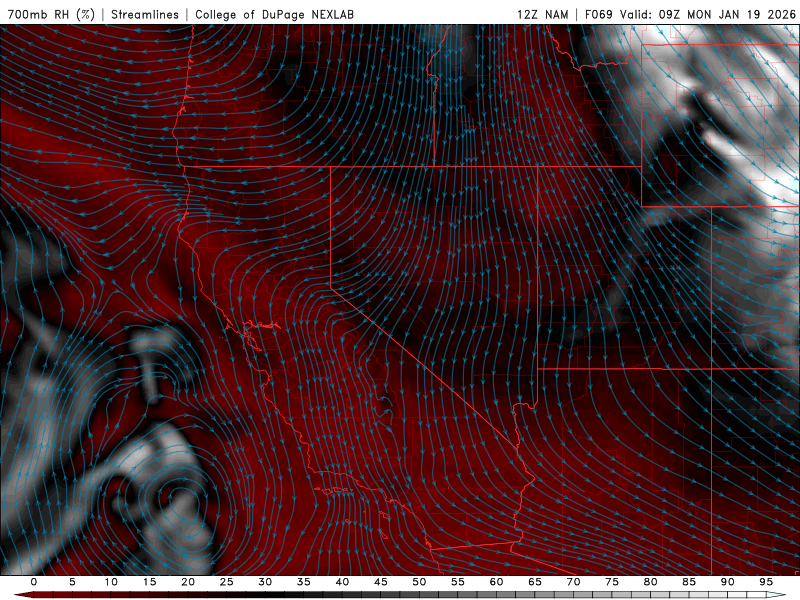
Task: Click the colorbar label "50"
Action: pos(419,582)
